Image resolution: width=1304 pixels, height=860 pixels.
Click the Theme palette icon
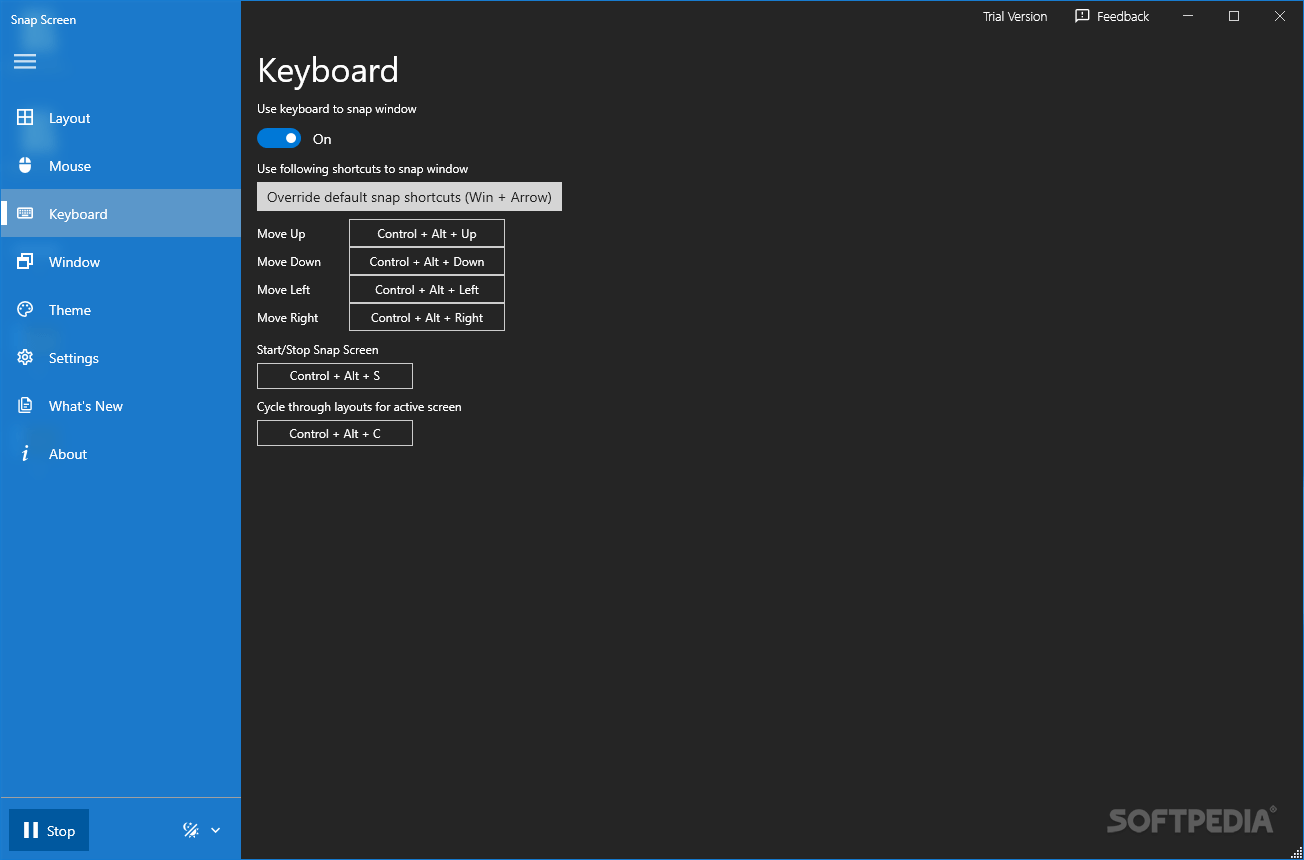[x=25, y=310]
